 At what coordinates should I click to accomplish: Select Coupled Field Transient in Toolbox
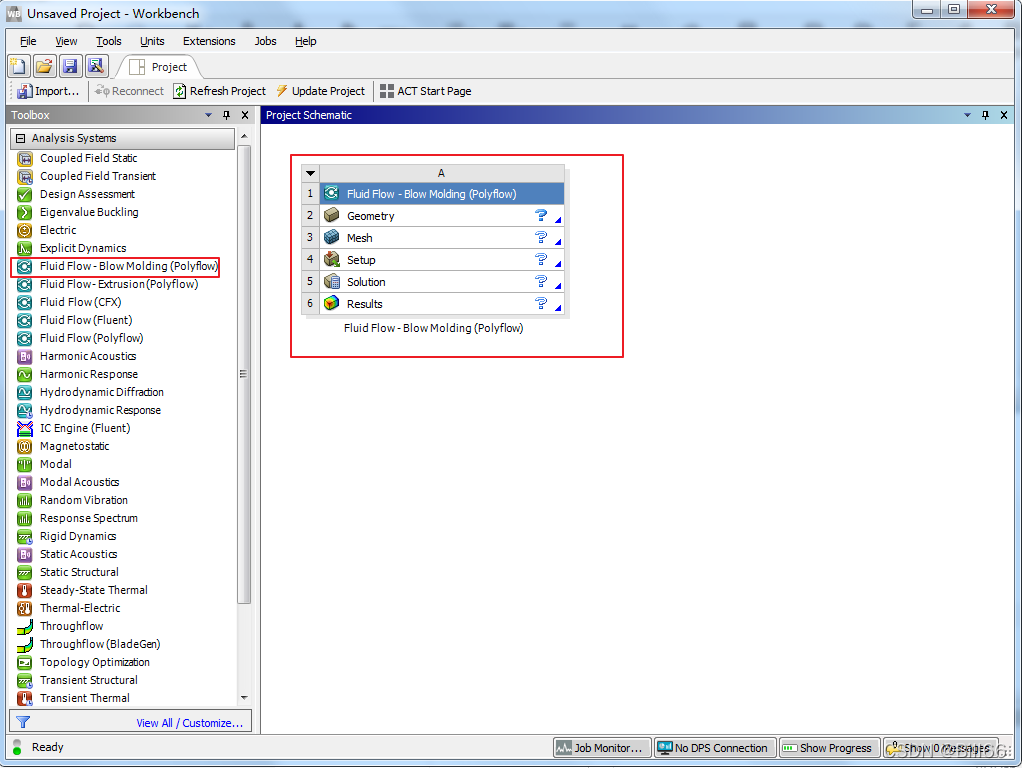[x=98, y=176]
